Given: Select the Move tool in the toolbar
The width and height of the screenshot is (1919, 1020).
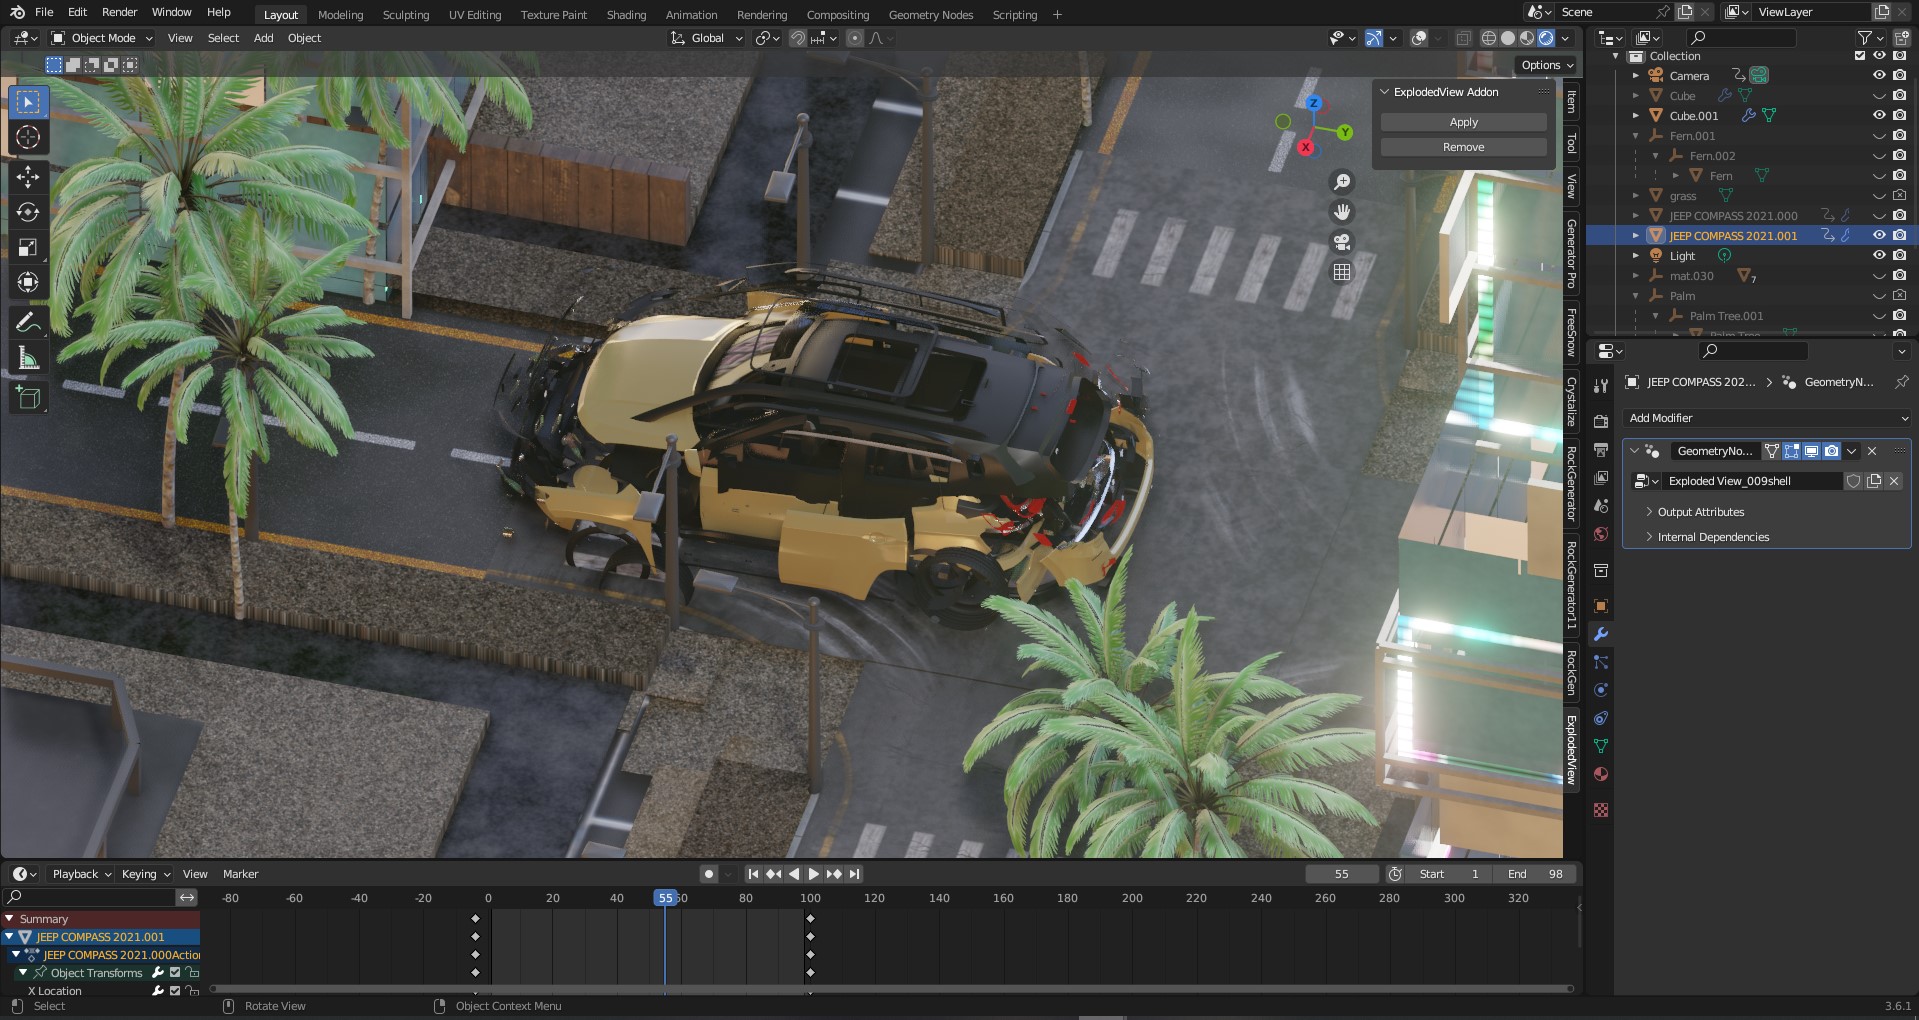Looking at the screenshot, I should click(28, 177).
